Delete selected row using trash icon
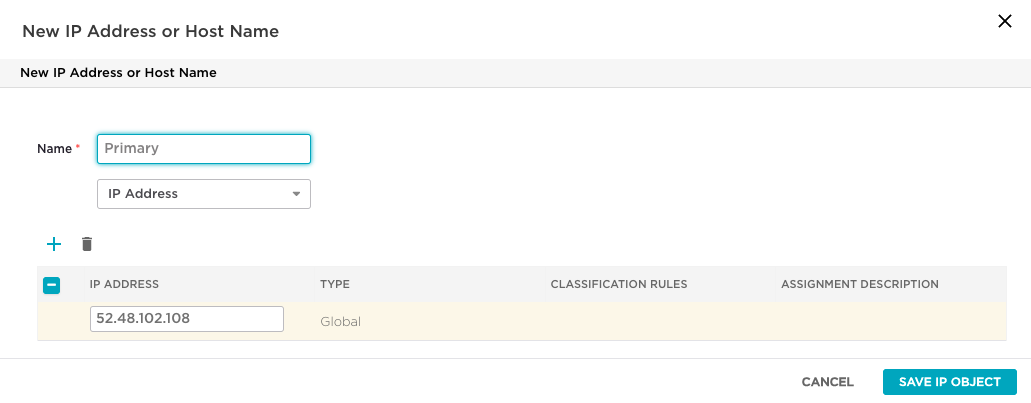1031x403 pixels. click(87, 245)
